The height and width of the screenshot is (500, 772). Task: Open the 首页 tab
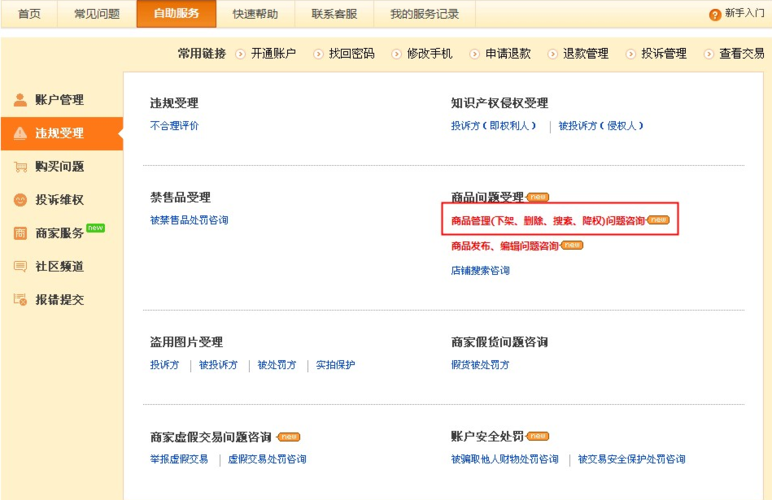click(29, 14)
